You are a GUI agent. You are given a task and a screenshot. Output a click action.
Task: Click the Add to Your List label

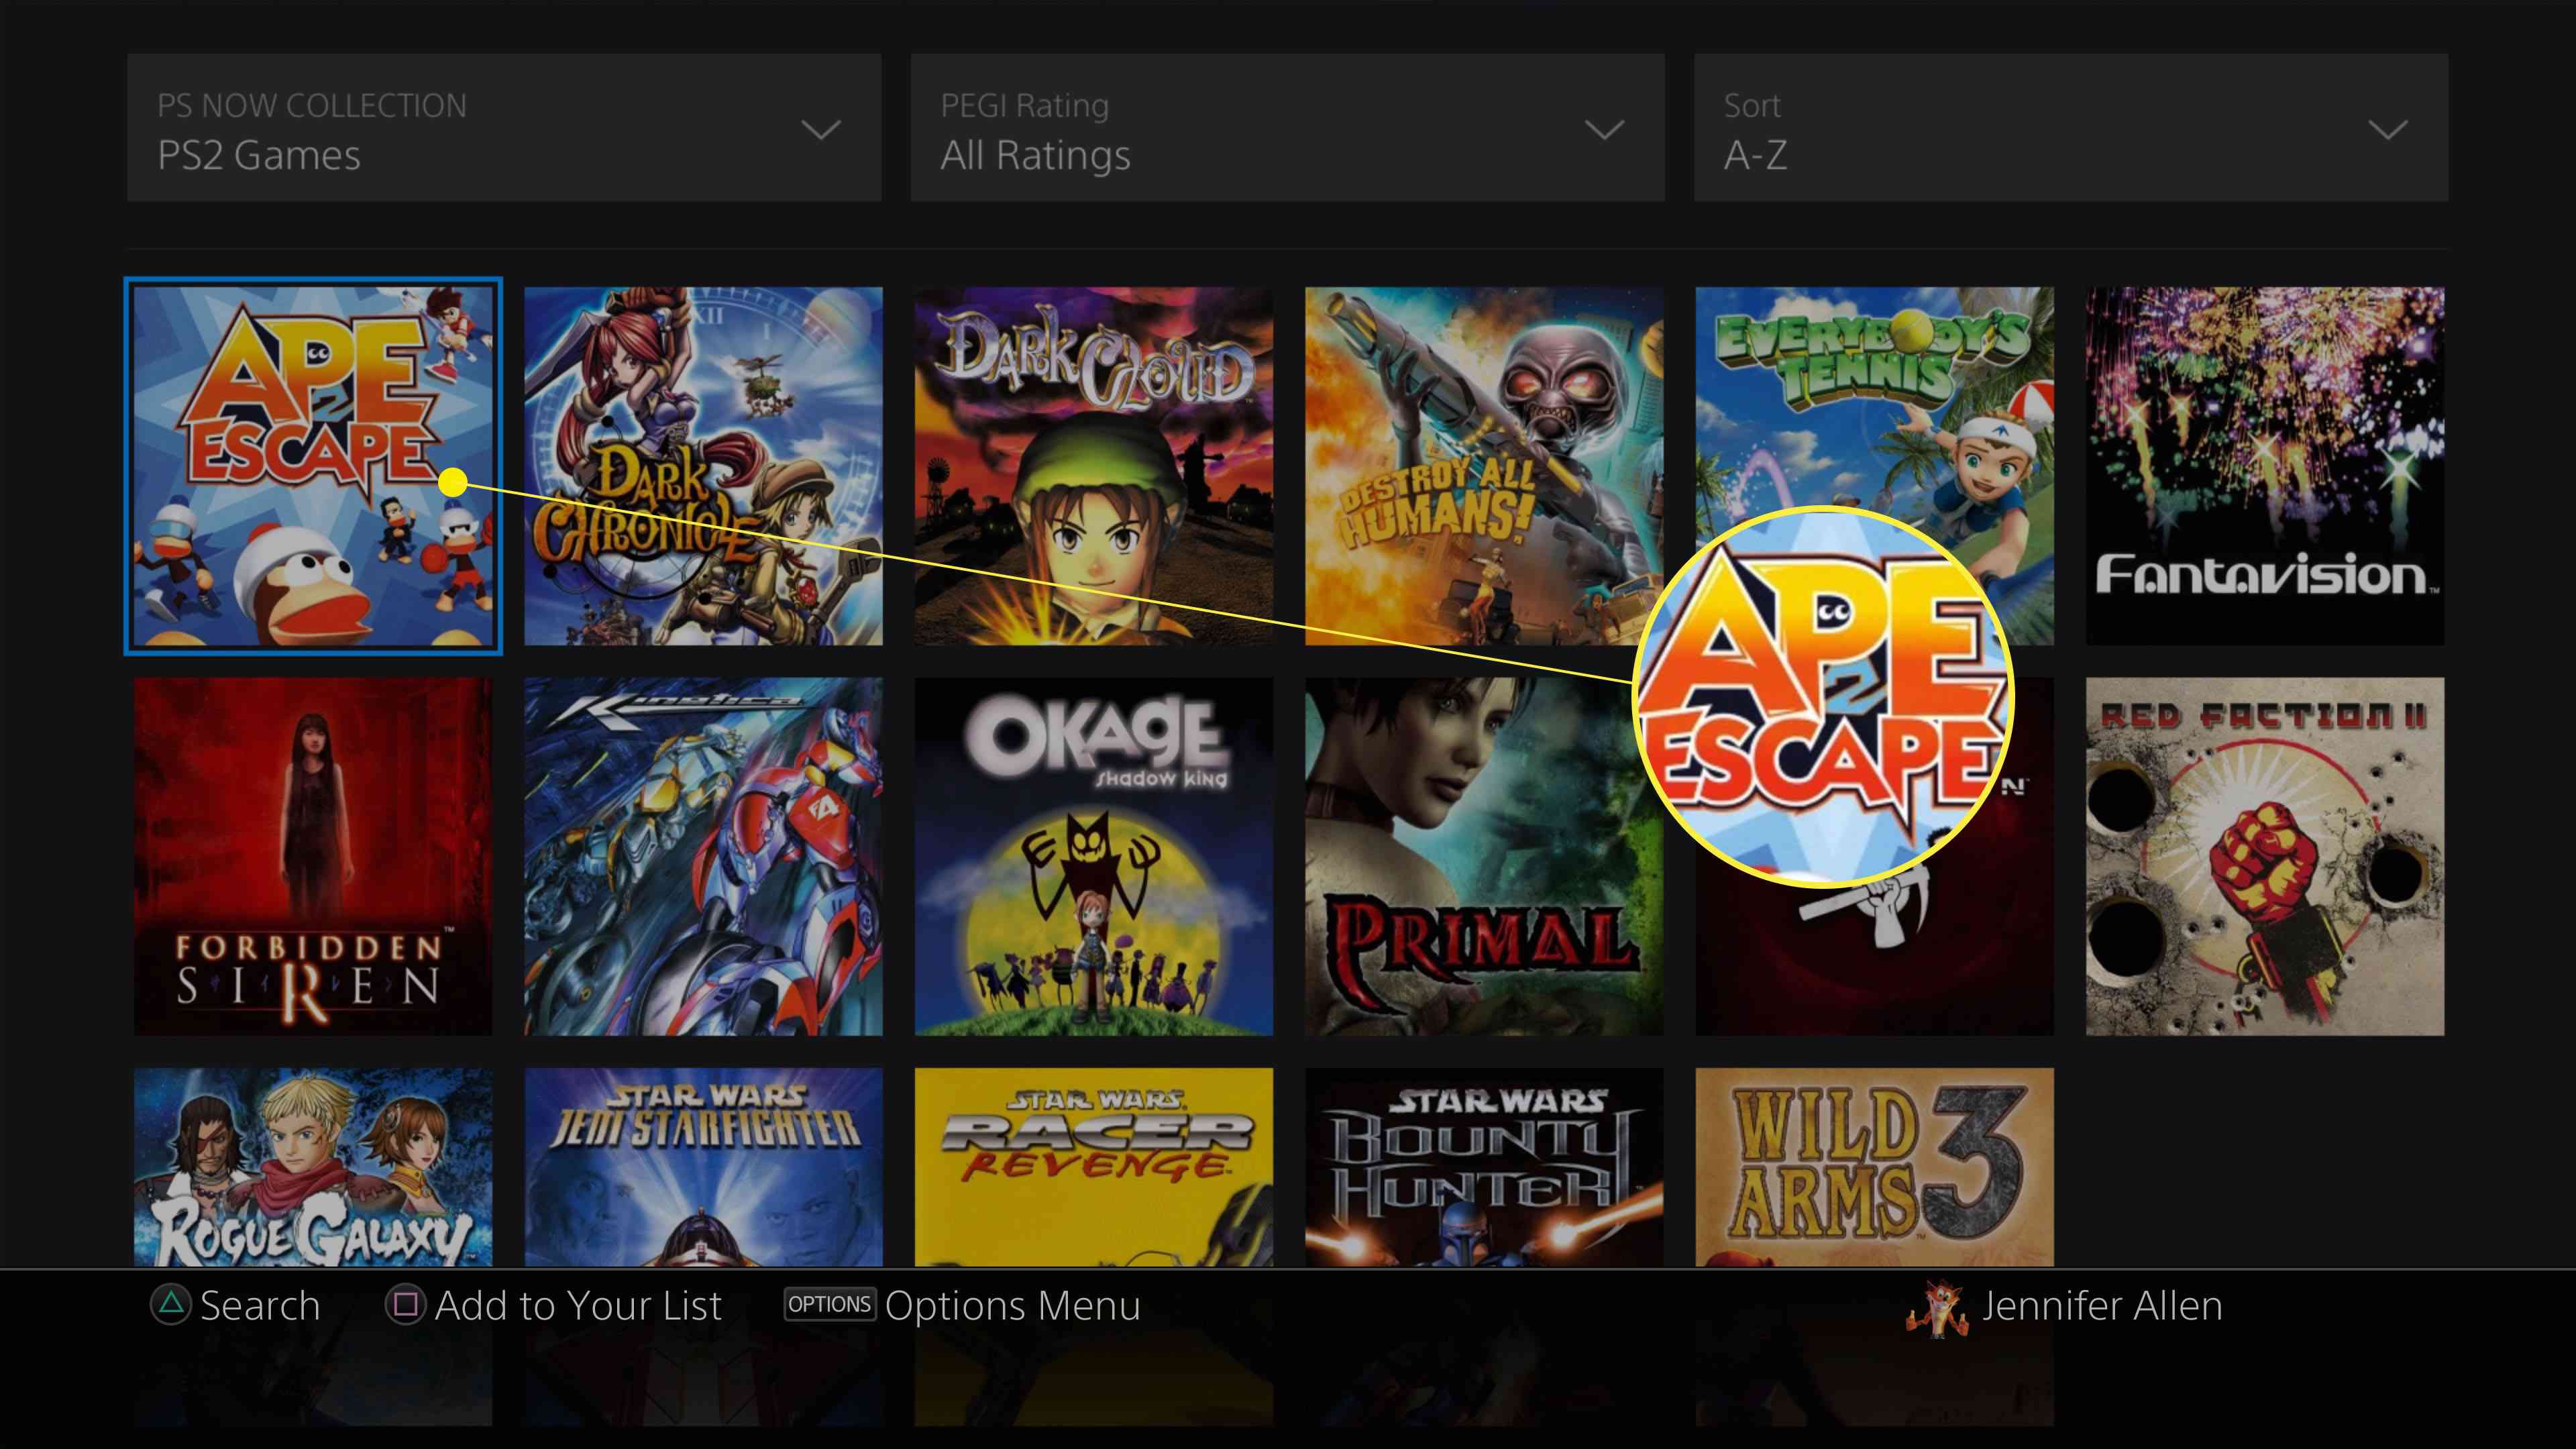578,1305
